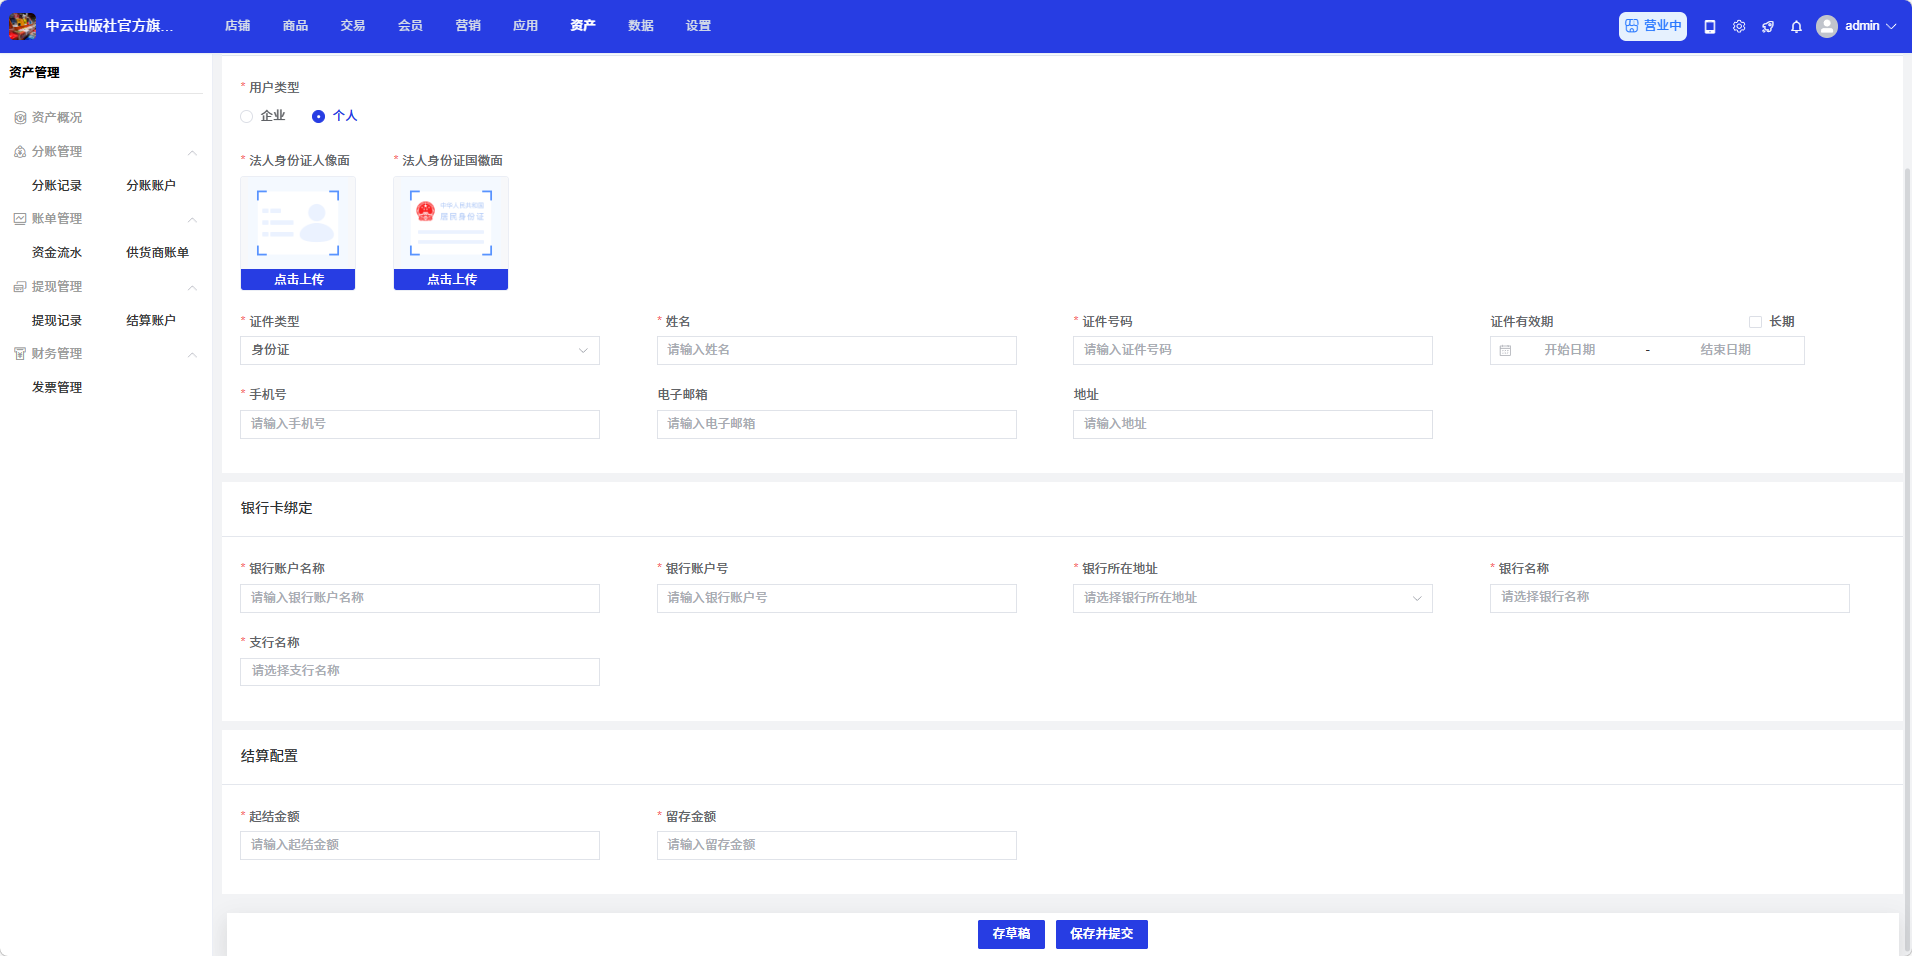
Task: Click the rocket icon in header
Action: (x=1768, y=27)
